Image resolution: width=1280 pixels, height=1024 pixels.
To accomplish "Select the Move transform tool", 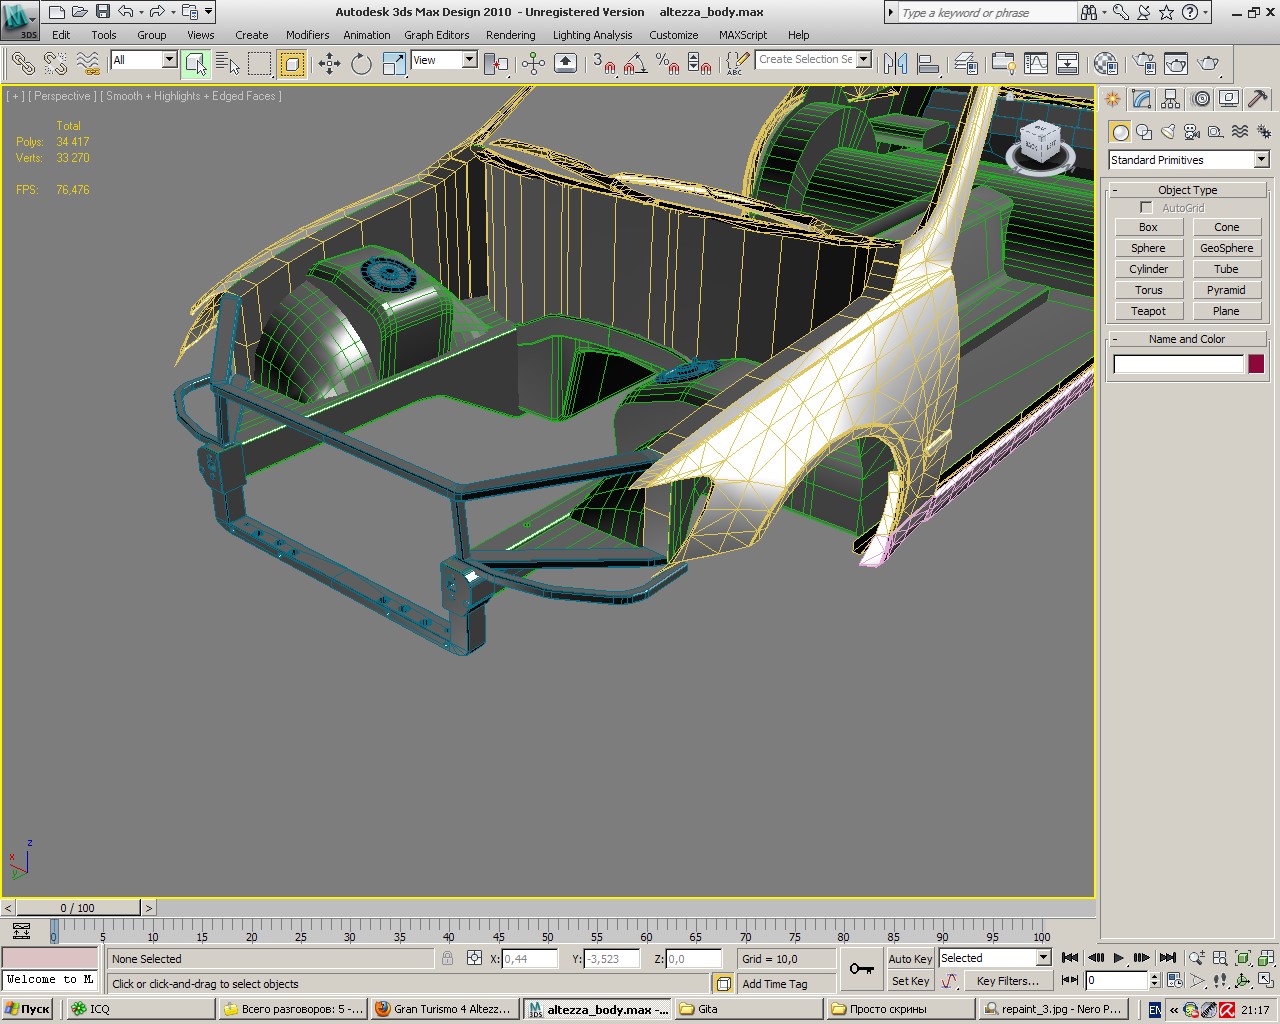I will tap(329, 64).
